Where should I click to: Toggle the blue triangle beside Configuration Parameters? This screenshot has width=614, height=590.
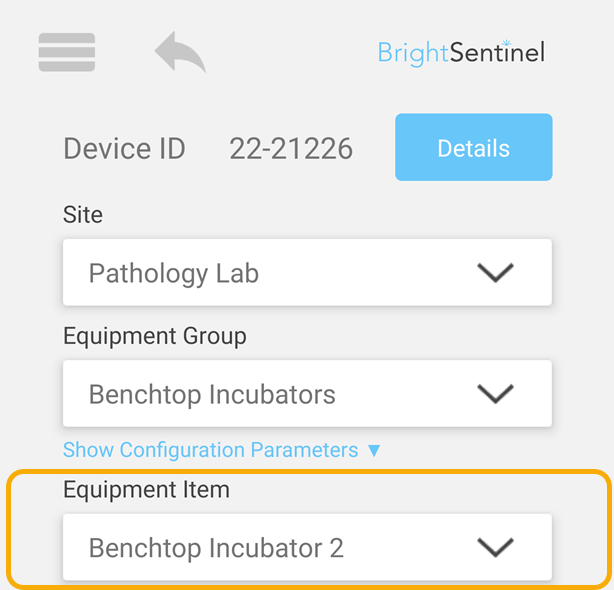click(374, 451)
